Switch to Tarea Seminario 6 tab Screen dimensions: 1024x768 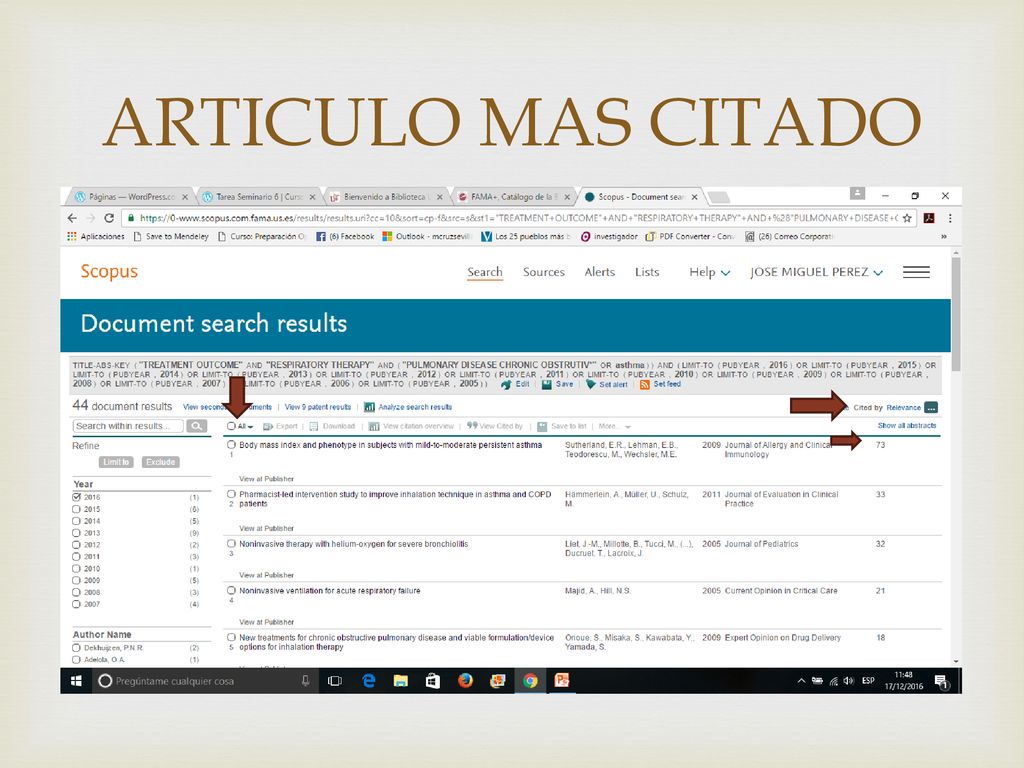(x=259, y=197)
